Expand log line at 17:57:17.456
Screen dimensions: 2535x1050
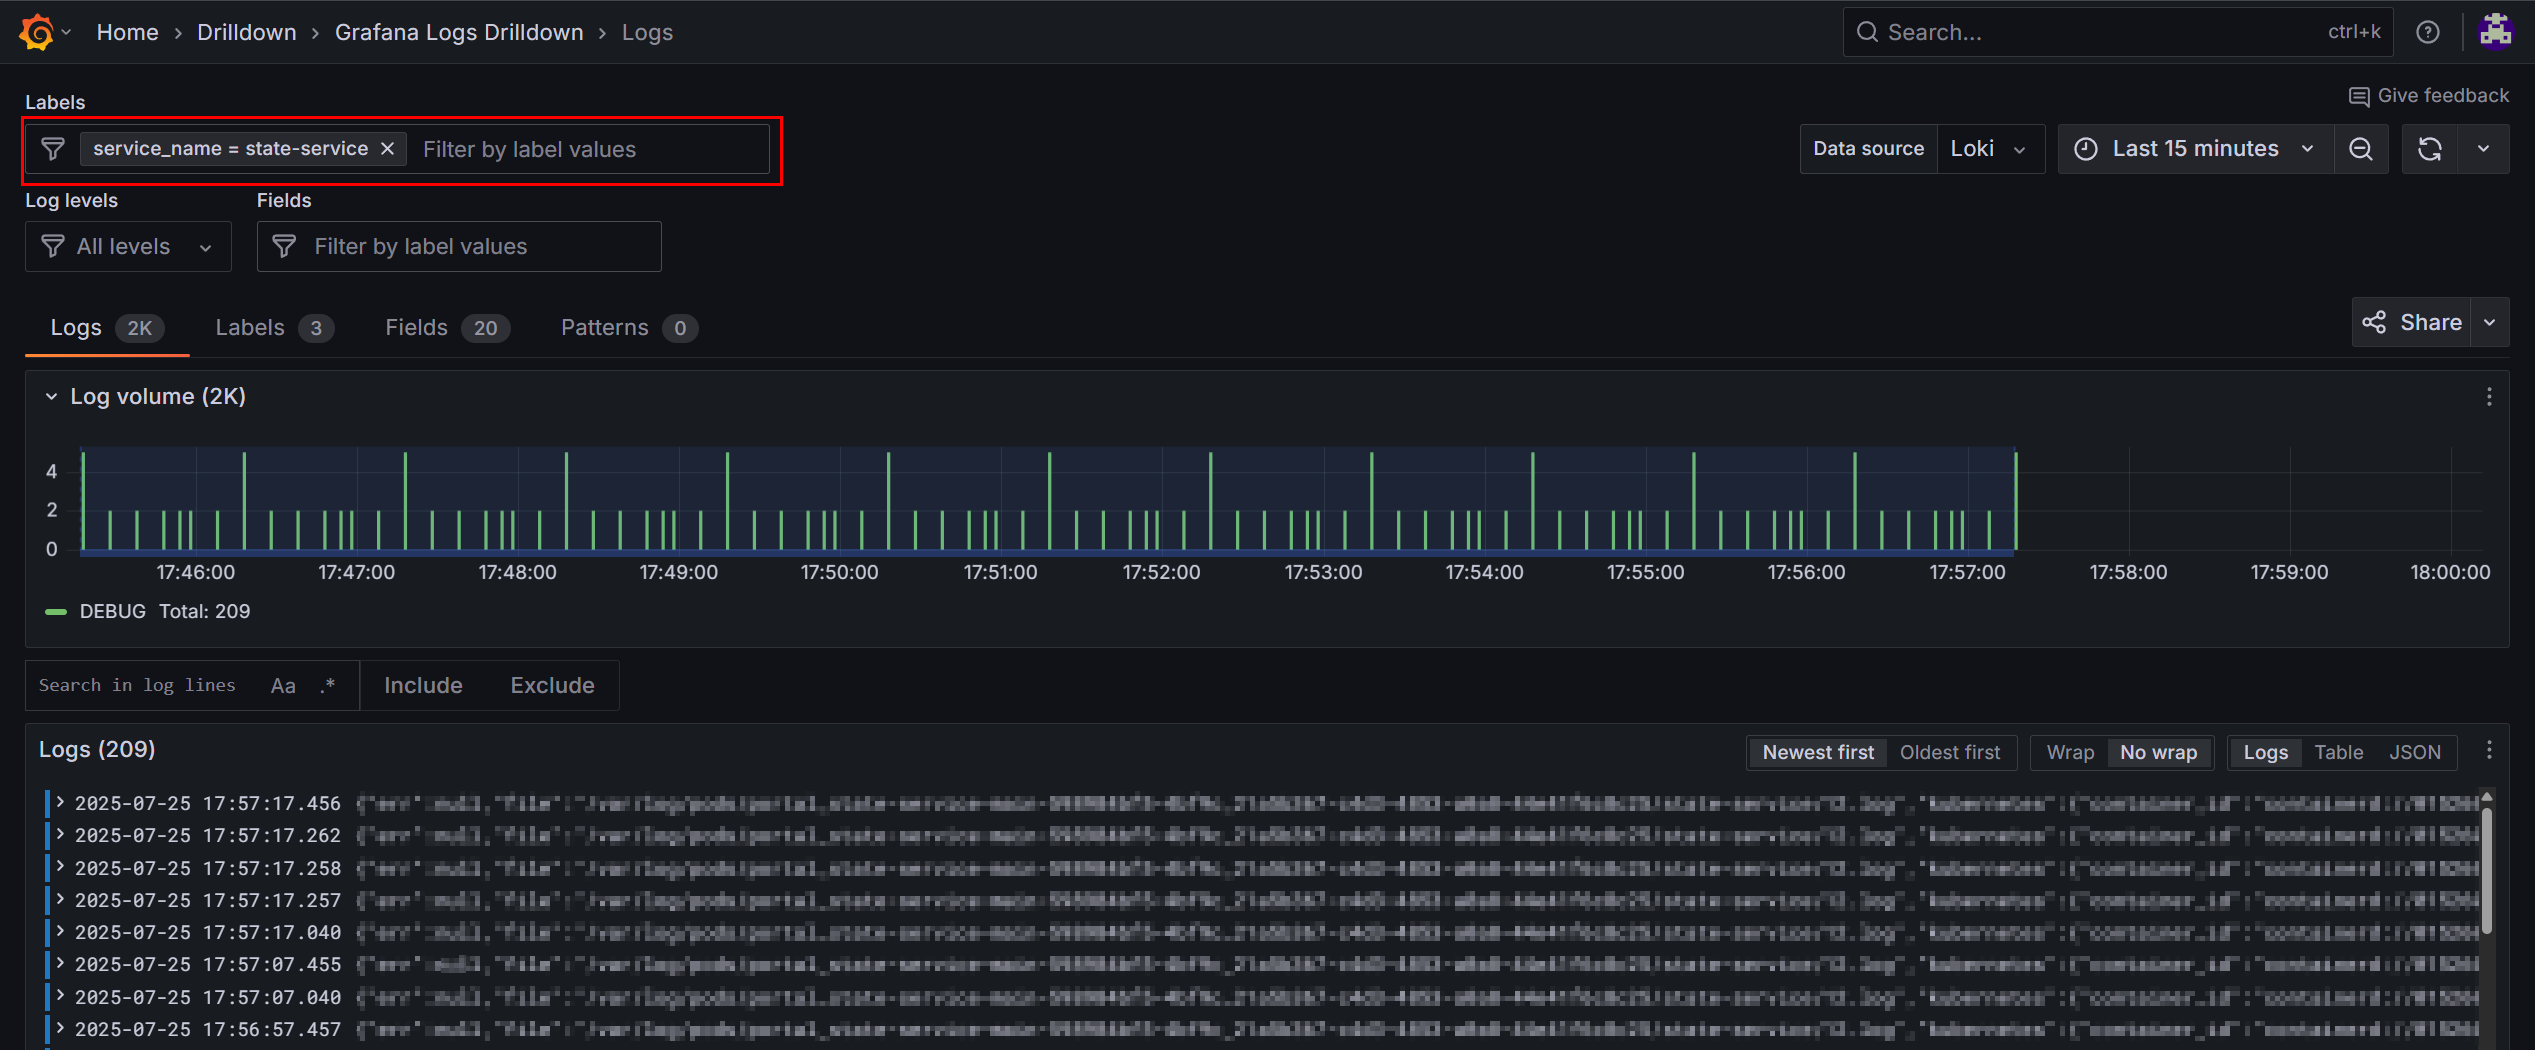point(60,802)
